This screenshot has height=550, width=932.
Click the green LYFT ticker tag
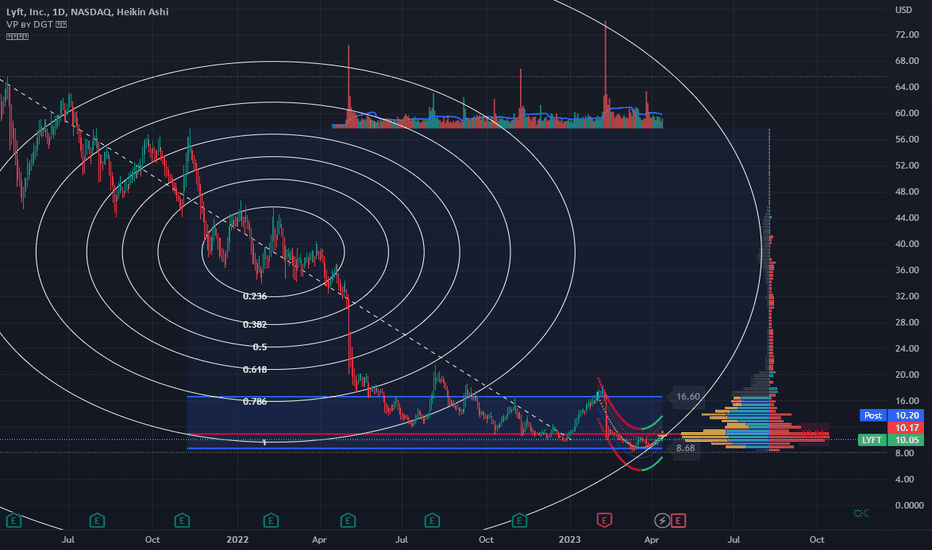(x=872, y=440)
